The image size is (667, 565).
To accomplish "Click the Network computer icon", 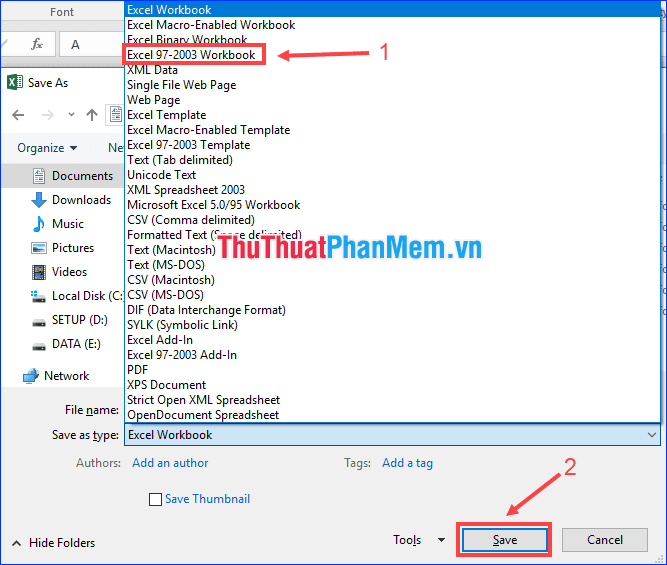I will click(x=31, y=376).
